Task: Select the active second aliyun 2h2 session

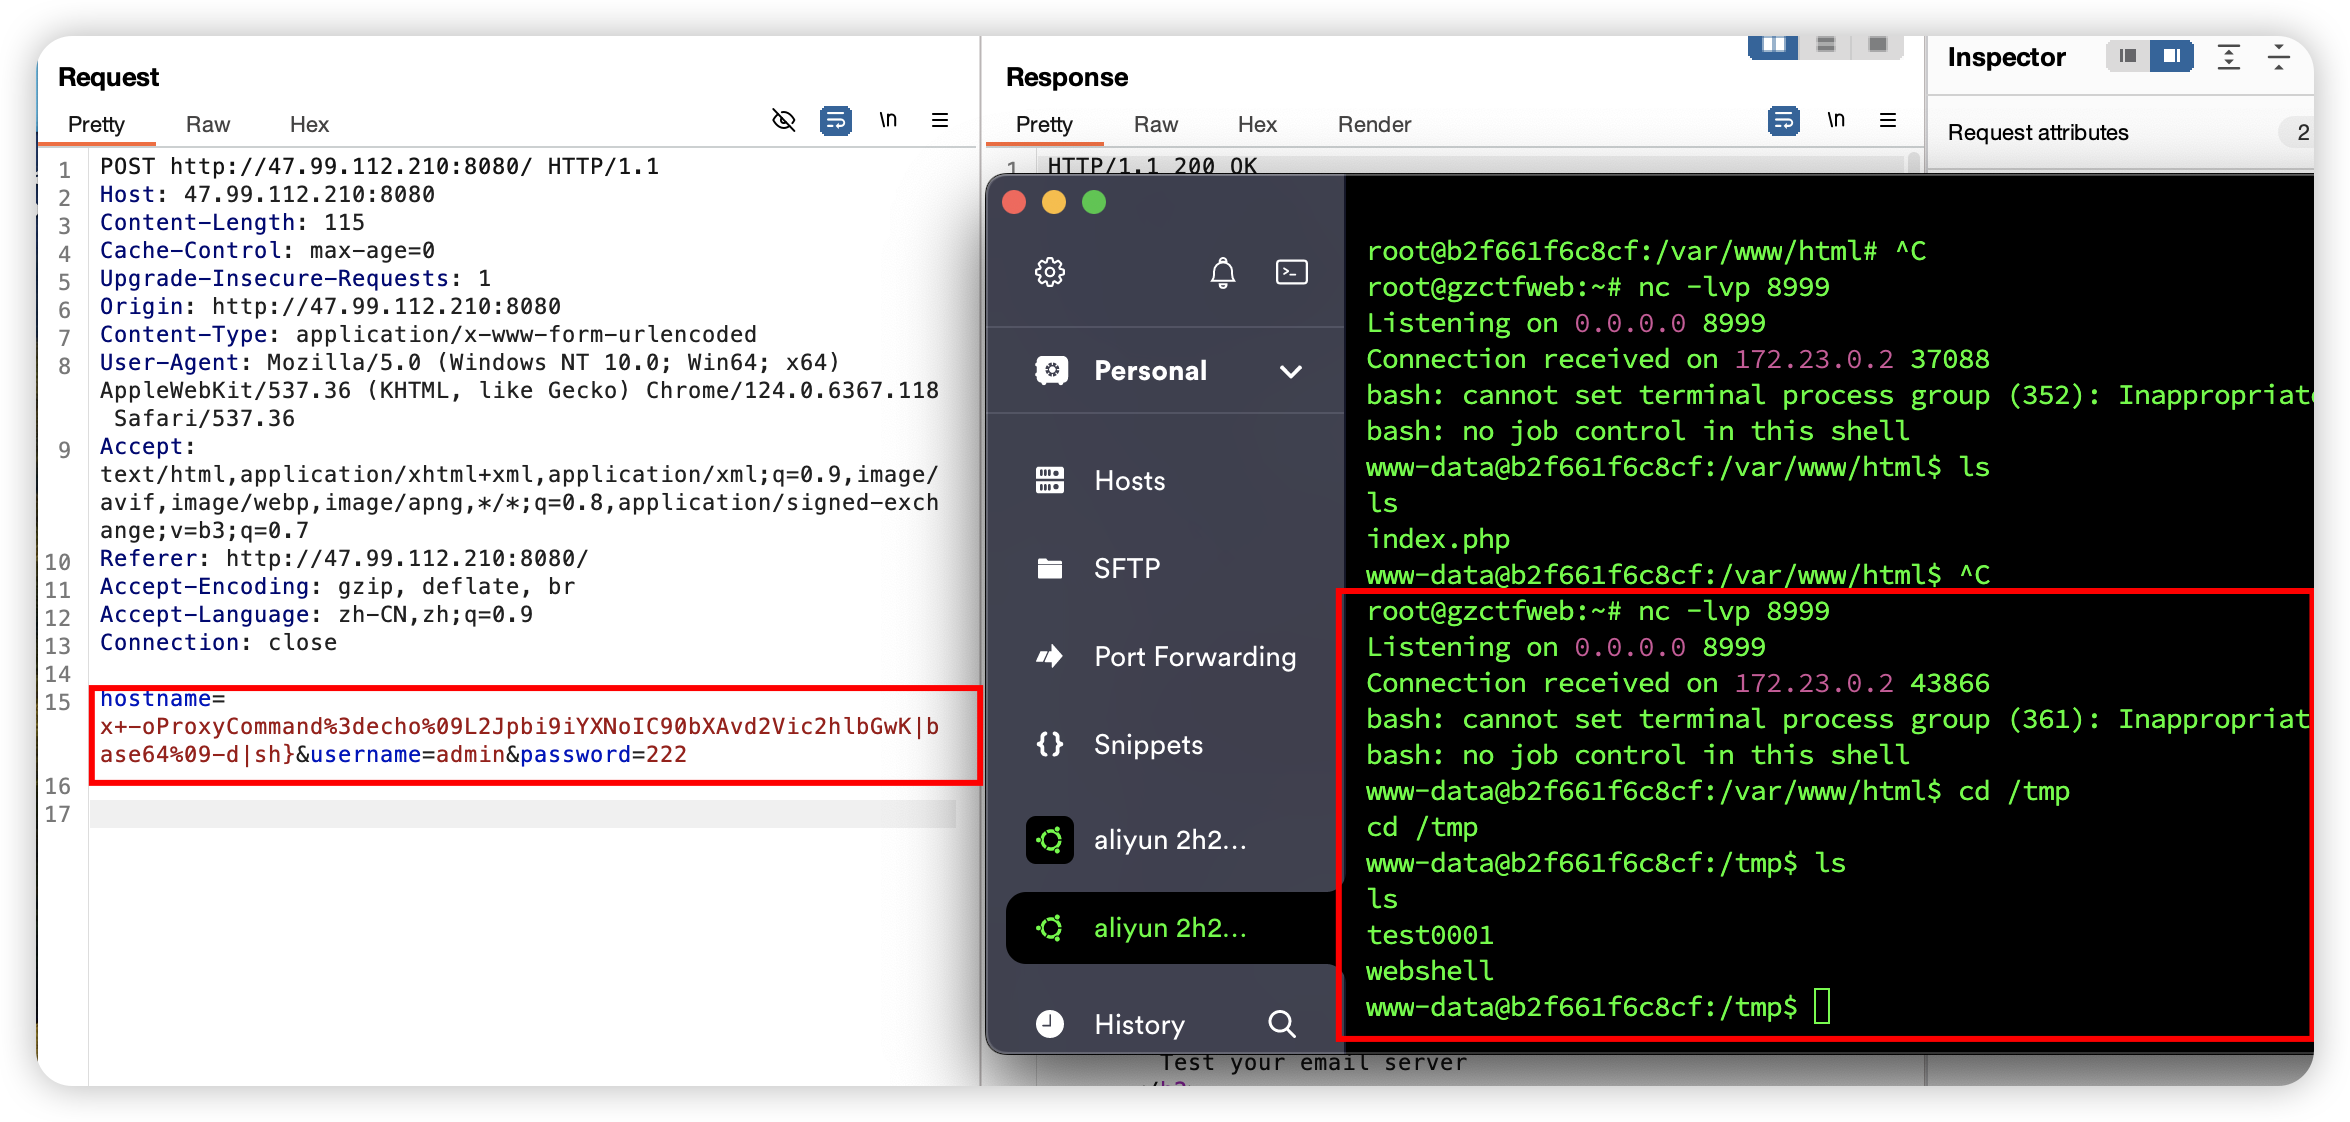Action: click(1170, 928)
